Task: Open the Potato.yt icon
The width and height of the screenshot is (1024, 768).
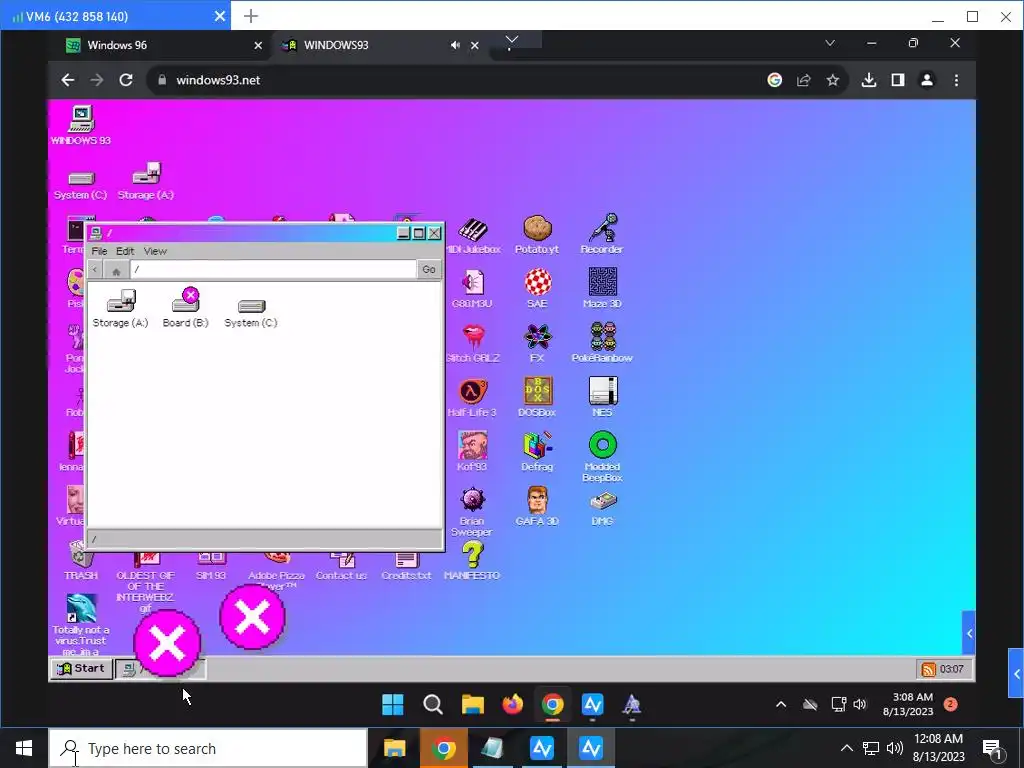Action: tap(537, 235)
